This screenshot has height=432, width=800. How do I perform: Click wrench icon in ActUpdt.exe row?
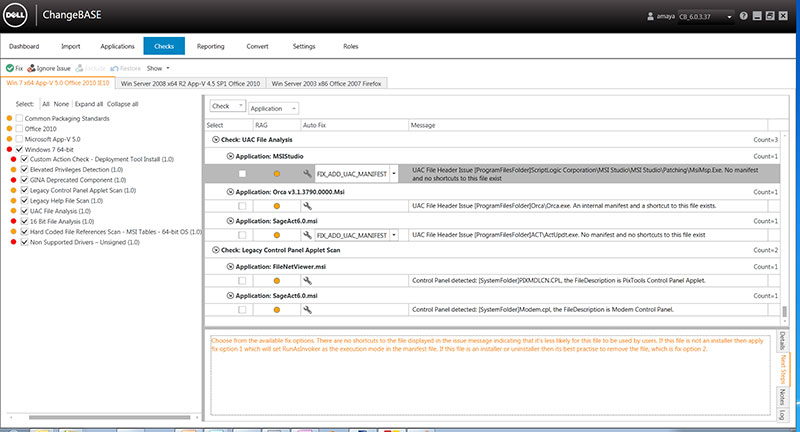point(307,235)
